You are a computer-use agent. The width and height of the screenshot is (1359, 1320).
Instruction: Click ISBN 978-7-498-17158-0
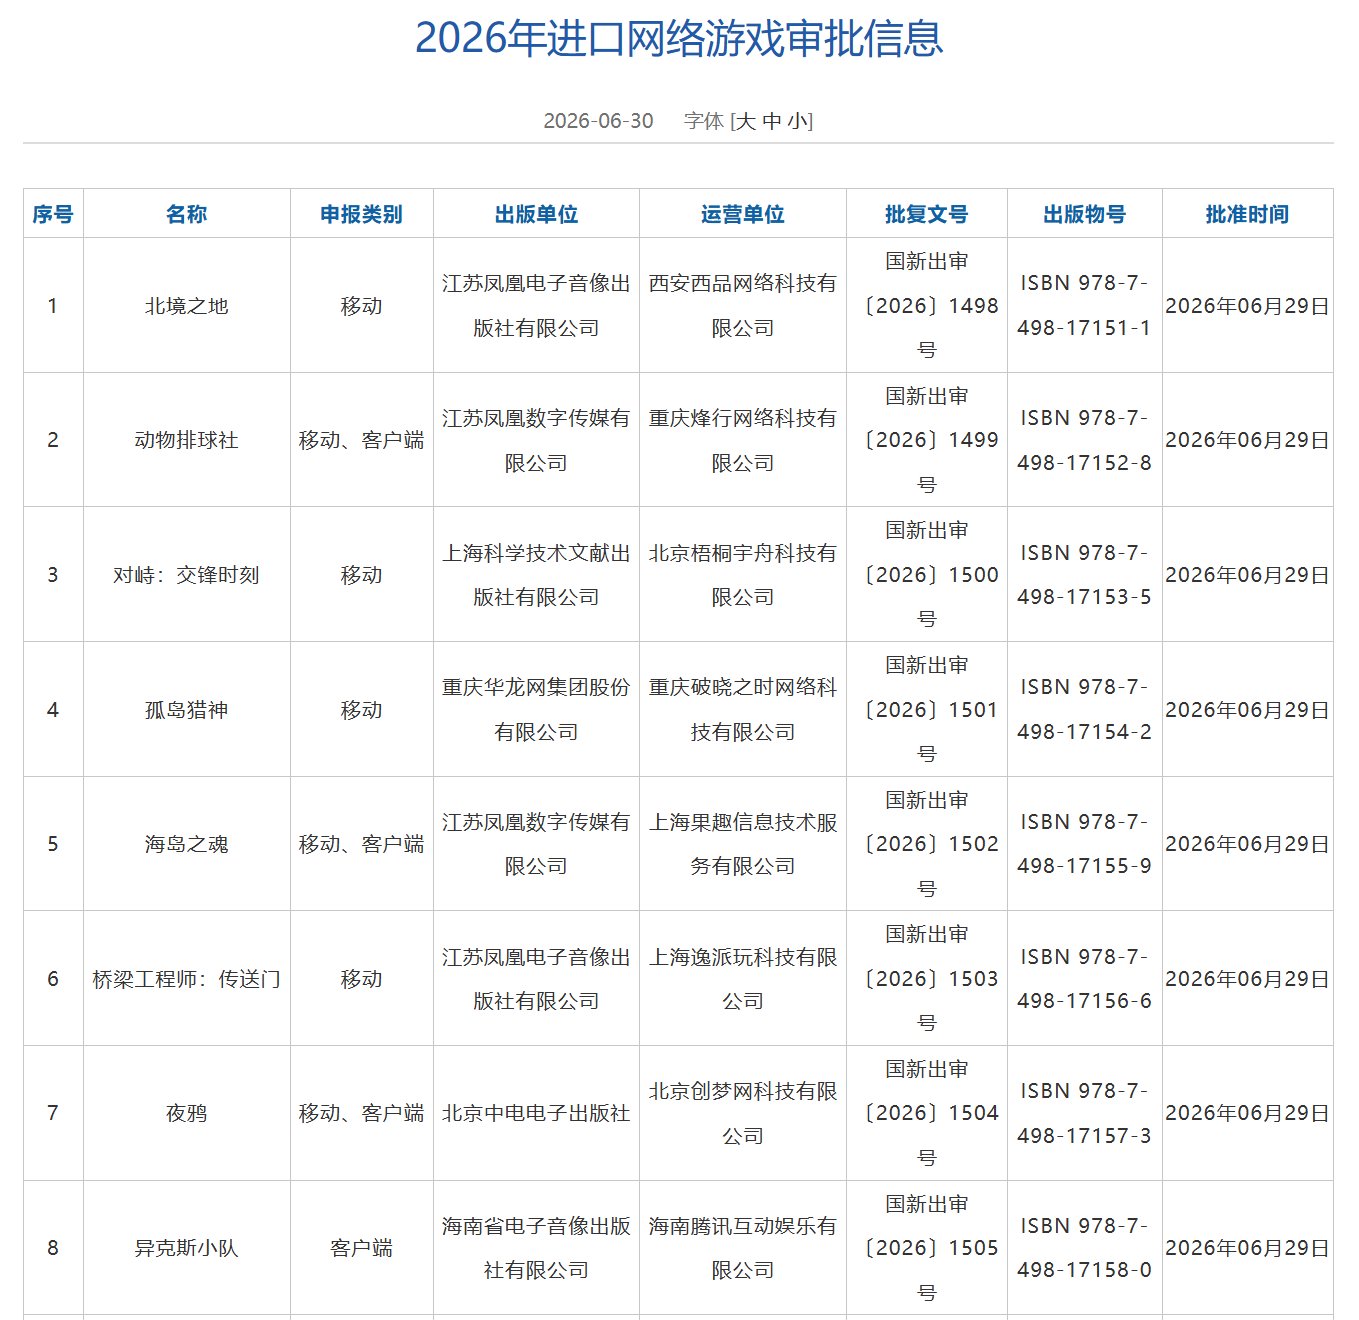coord(1085,1248)
